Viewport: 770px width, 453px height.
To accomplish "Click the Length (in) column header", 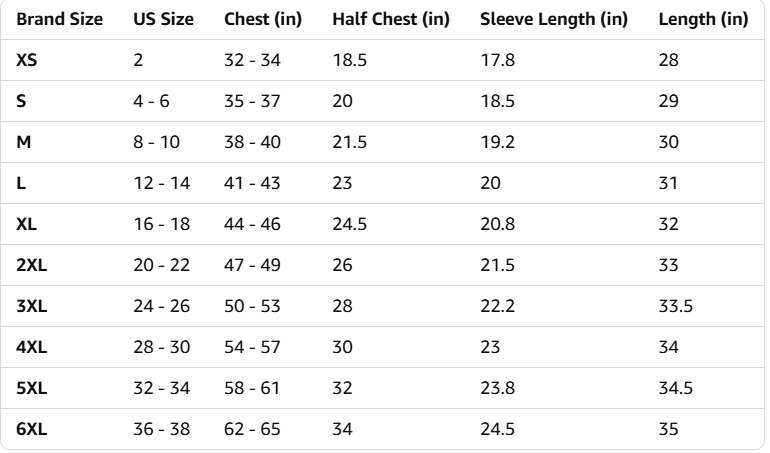I will coord(704,20).
